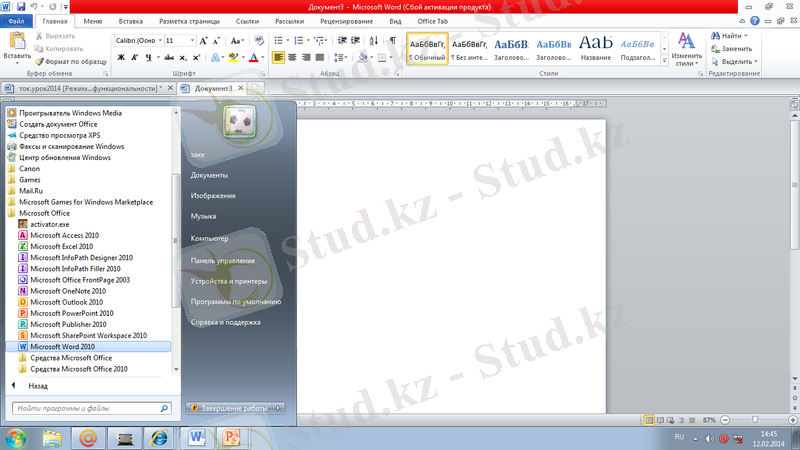800x450 pixels.
Task: Click the PowerPoint icon on the taskbar
Action: (232, 437)
